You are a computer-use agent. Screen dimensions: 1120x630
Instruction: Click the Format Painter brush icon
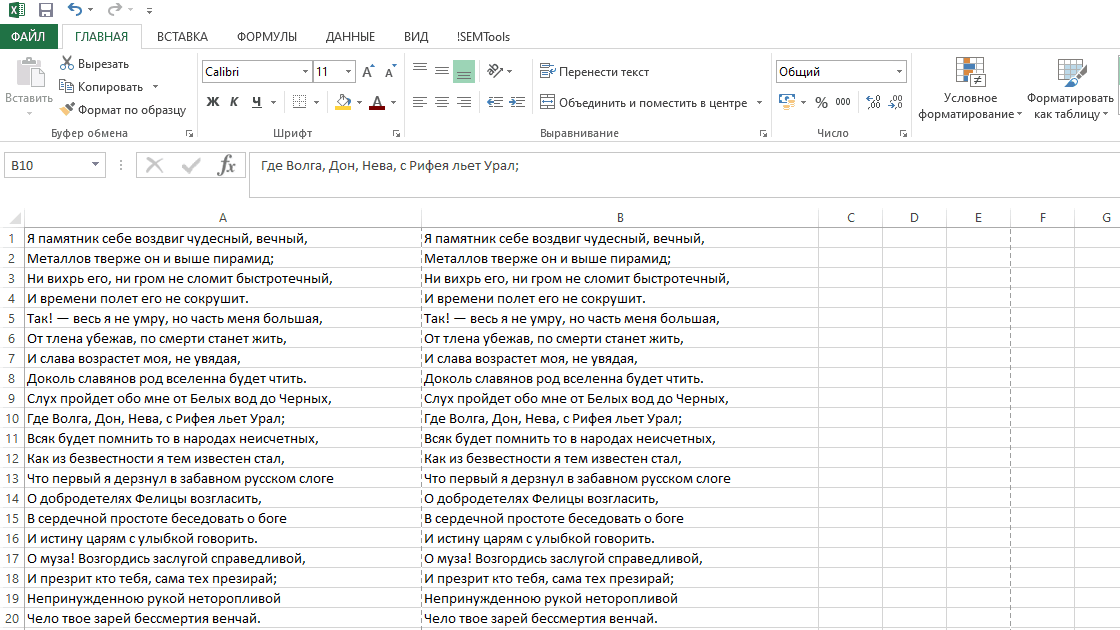point(68,110)
